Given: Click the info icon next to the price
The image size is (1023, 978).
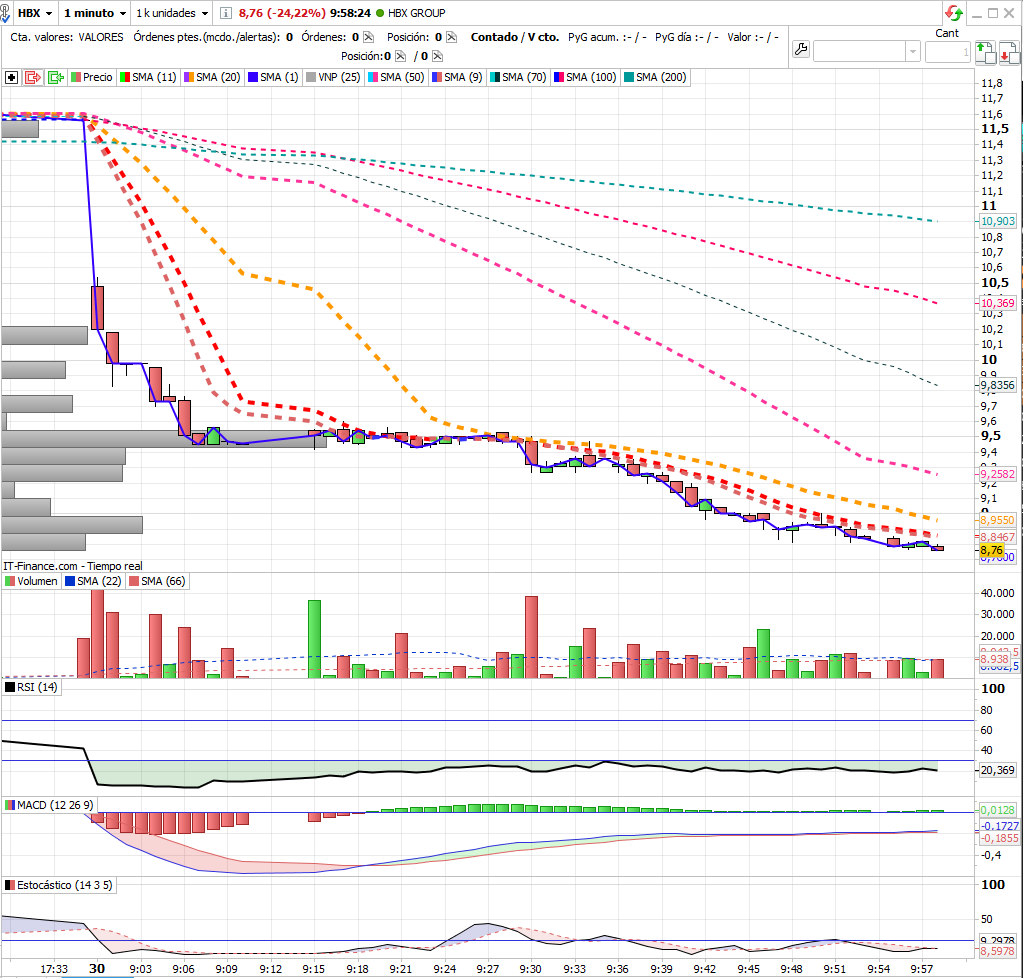Looking at the screenshot, I should pos(226,13).
